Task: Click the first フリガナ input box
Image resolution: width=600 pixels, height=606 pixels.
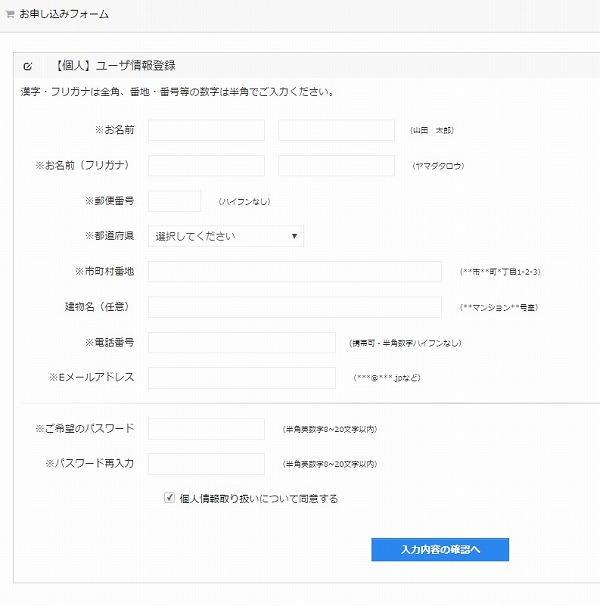Action: point(206,166)
